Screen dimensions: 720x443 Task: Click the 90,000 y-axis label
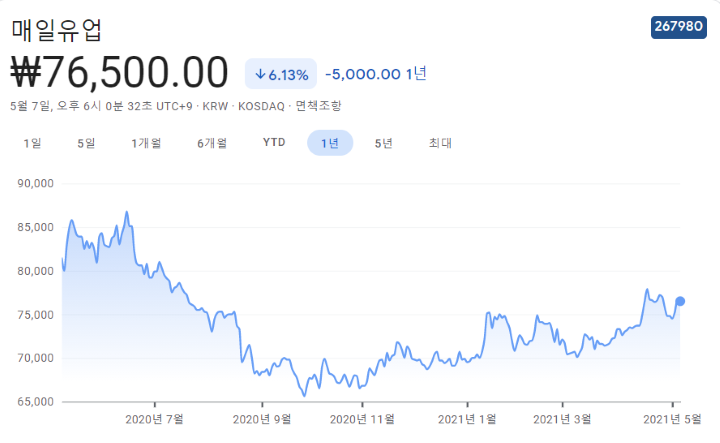pyautogui.click(x=35, y=184)
